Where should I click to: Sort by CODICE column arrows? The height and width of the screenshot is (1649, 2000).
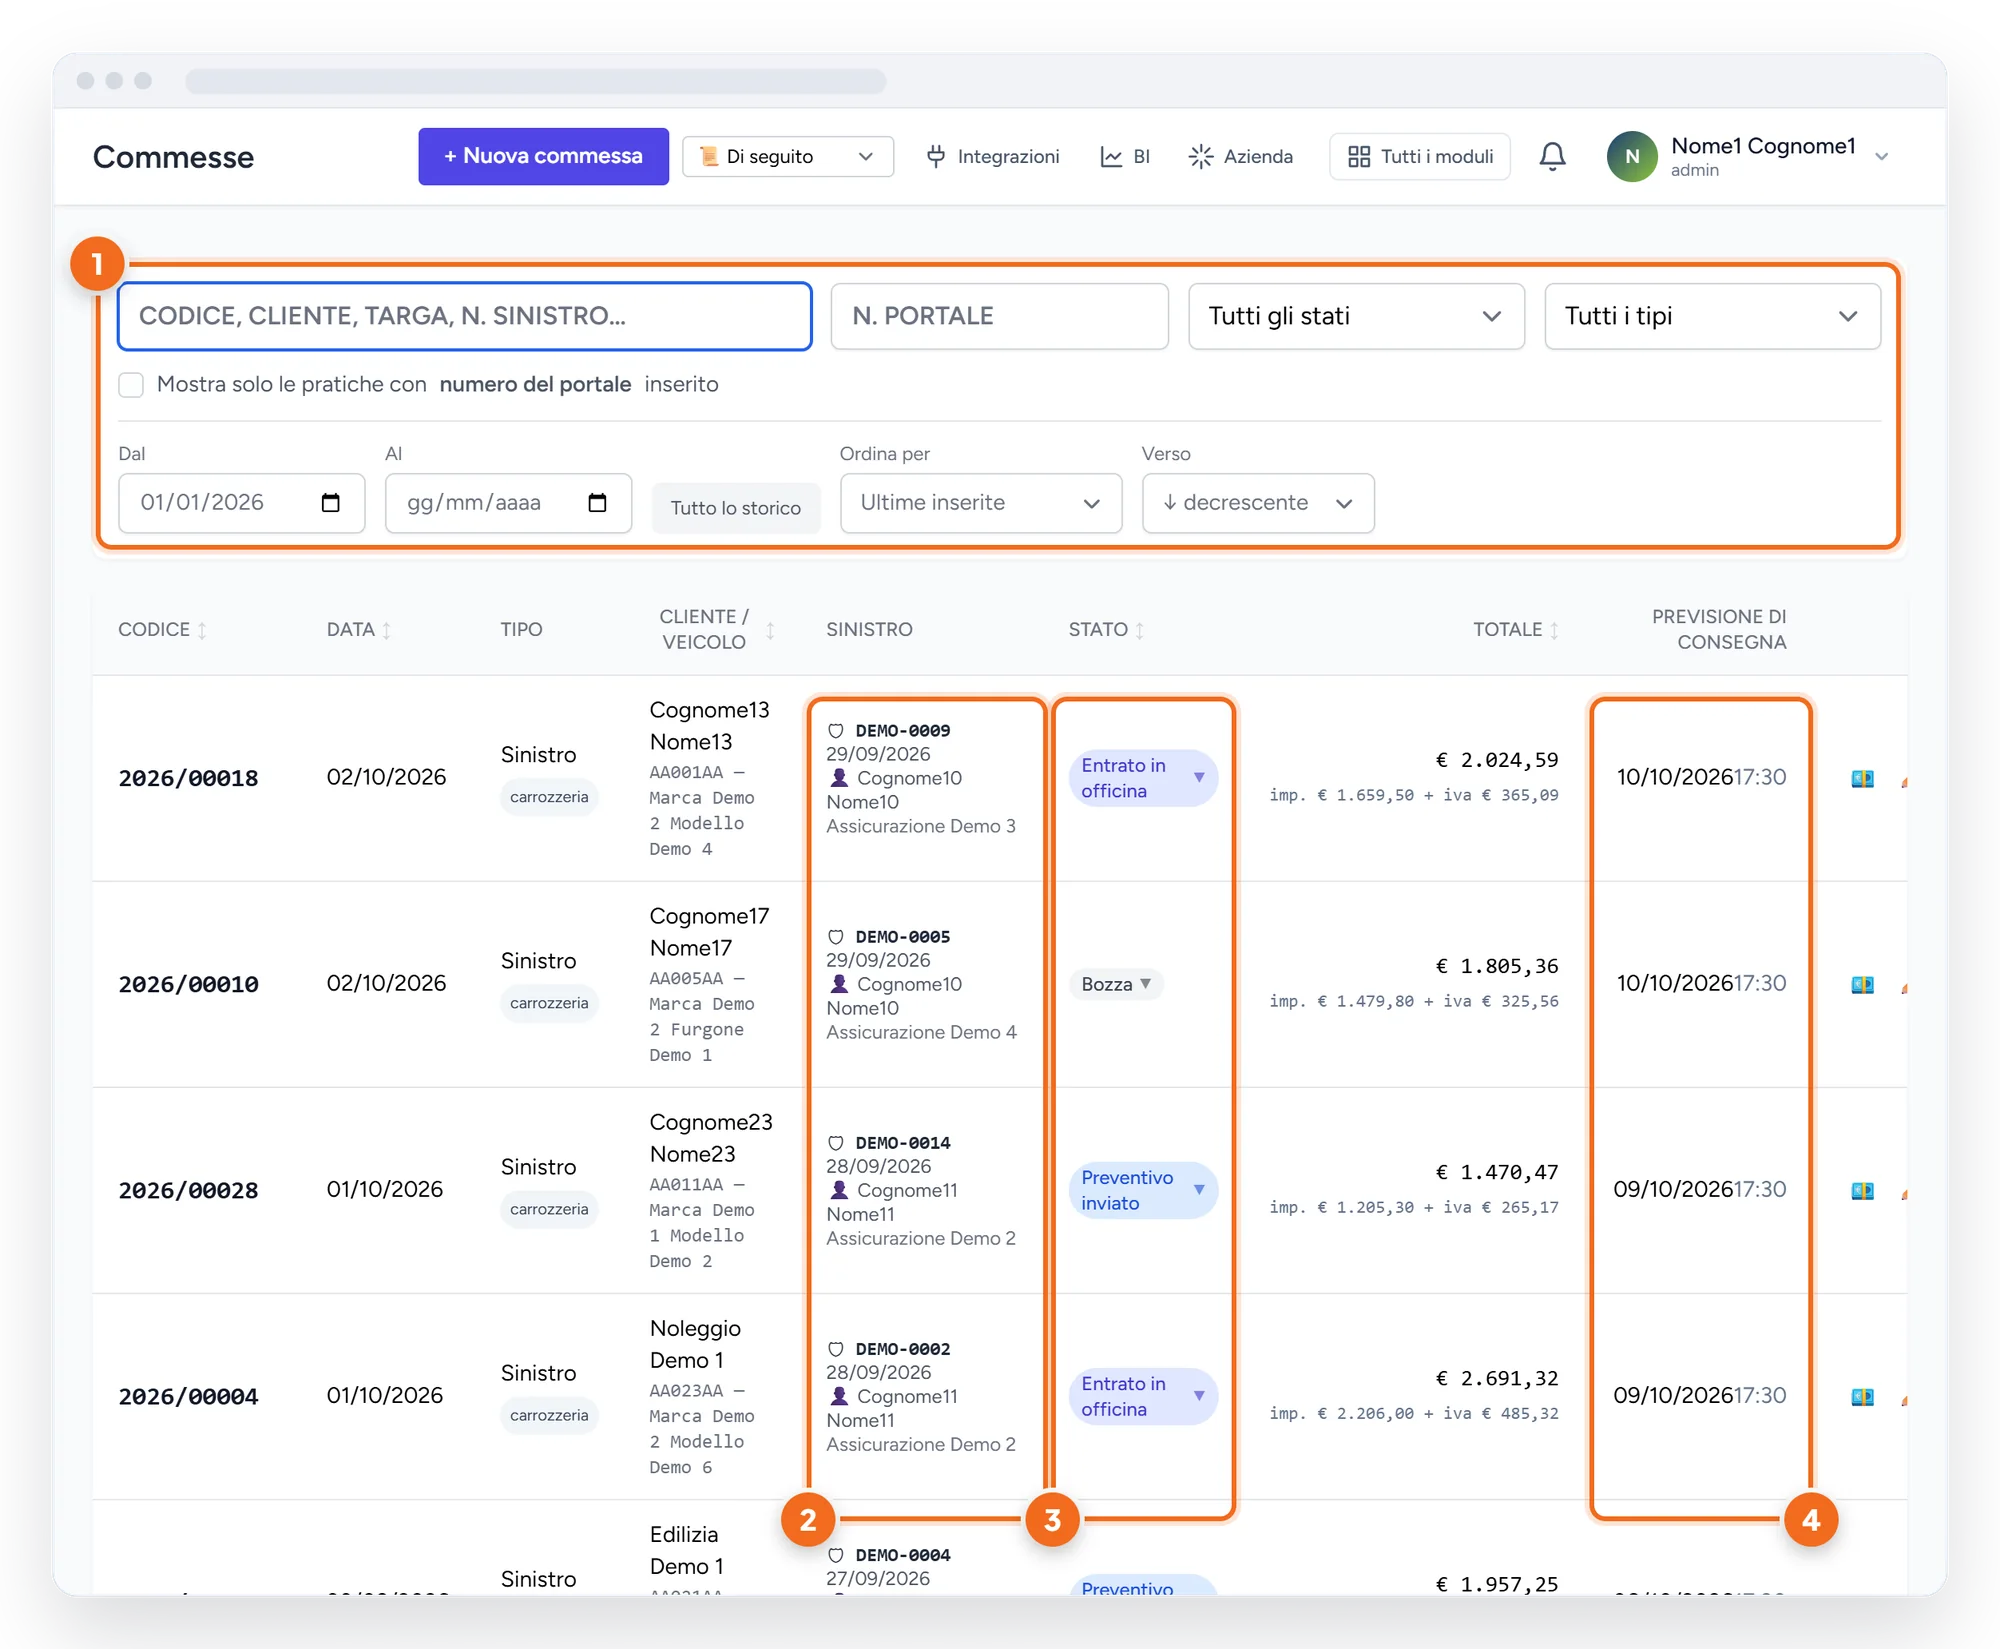tap(202, 630)
